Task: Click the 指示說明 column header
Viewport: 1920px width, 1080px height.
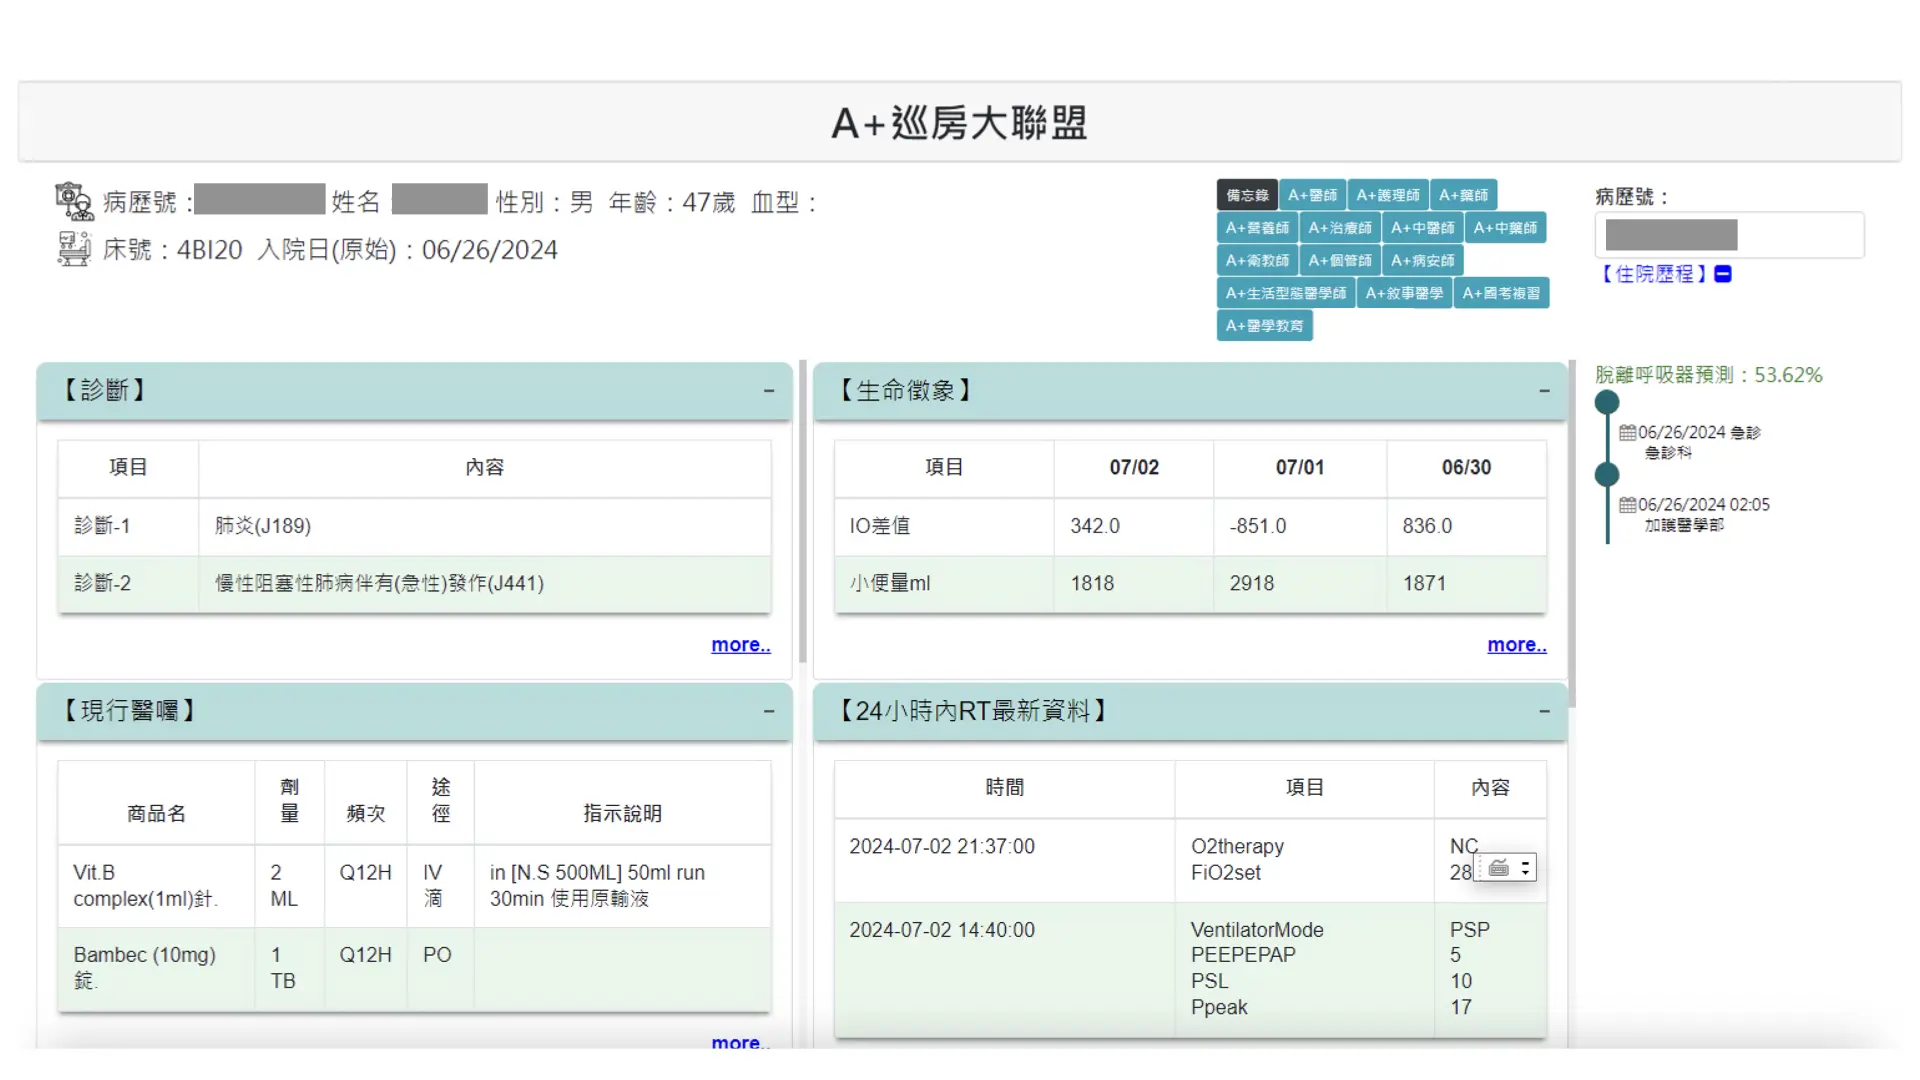Action: [x=622, y=814]
